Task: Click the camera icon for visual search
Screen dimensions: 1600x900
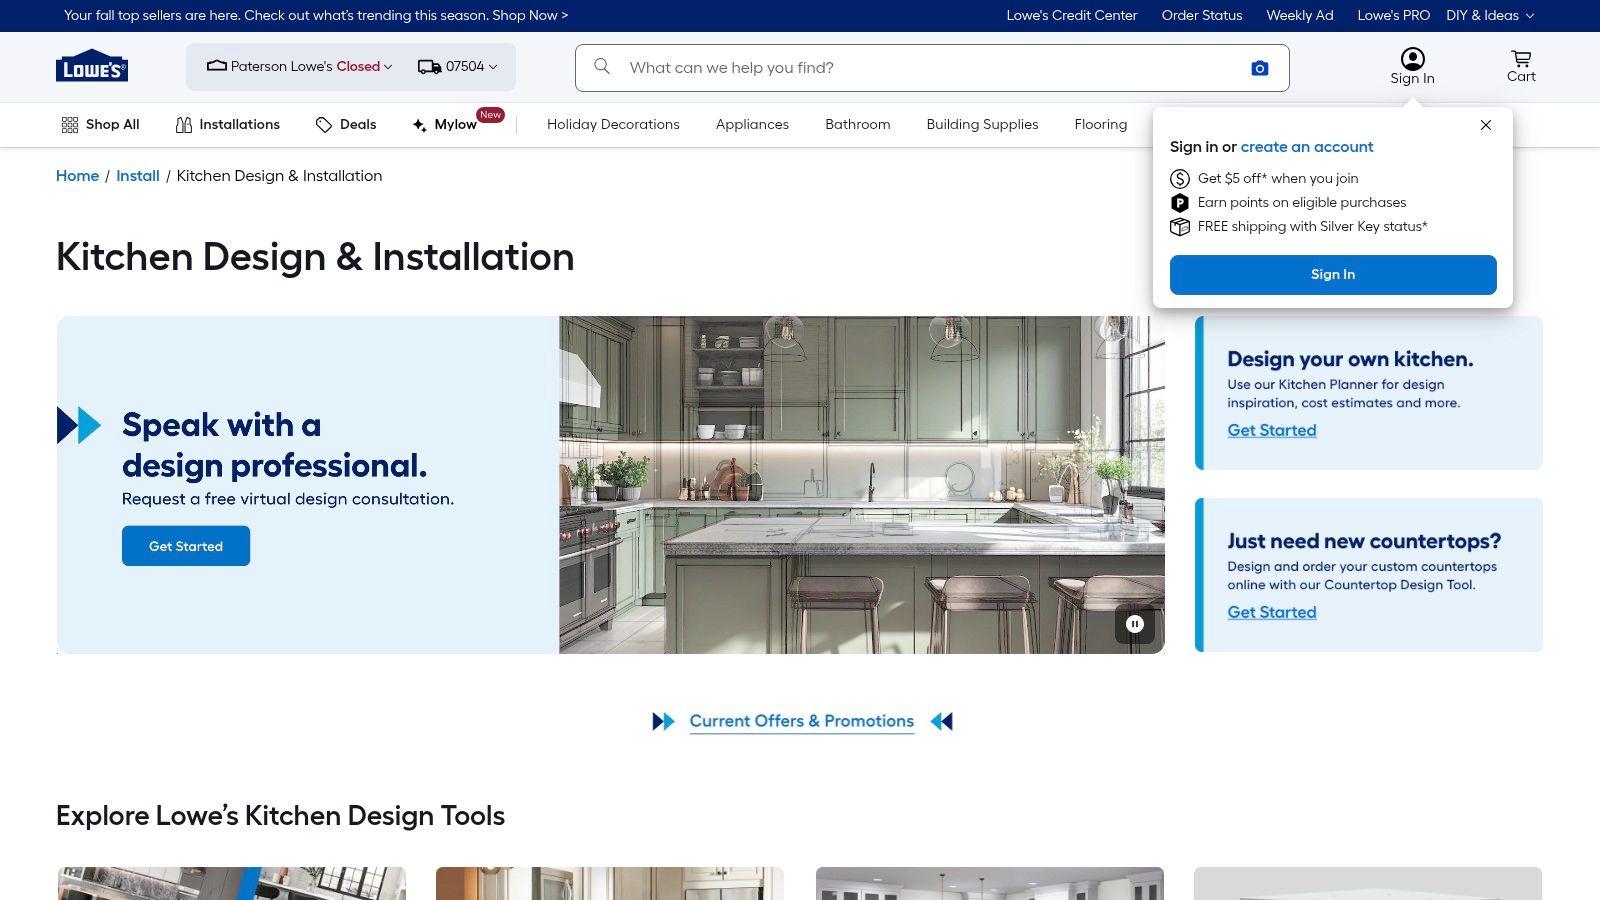Action: (x=1259, y=67)
